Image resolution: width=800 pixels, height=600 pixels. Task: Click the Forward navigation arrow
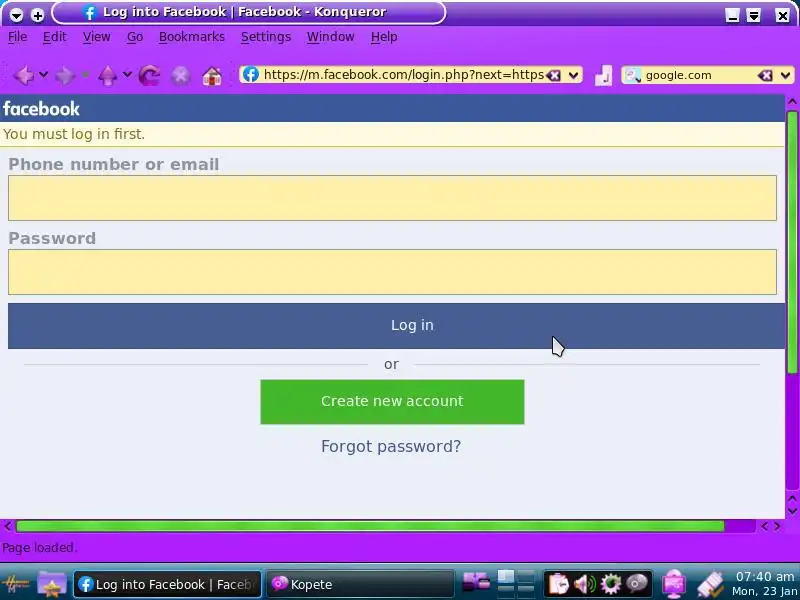tap(65, 76)
